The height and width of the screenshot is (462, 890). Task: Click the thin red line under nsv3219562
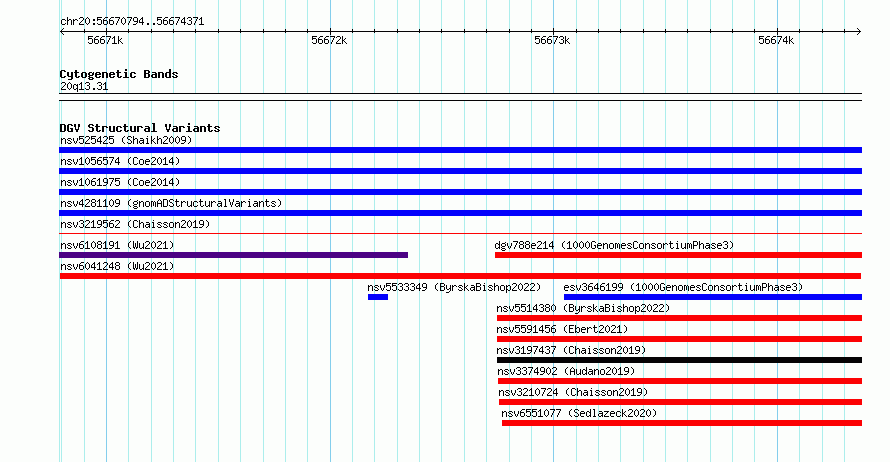point(460,233)
